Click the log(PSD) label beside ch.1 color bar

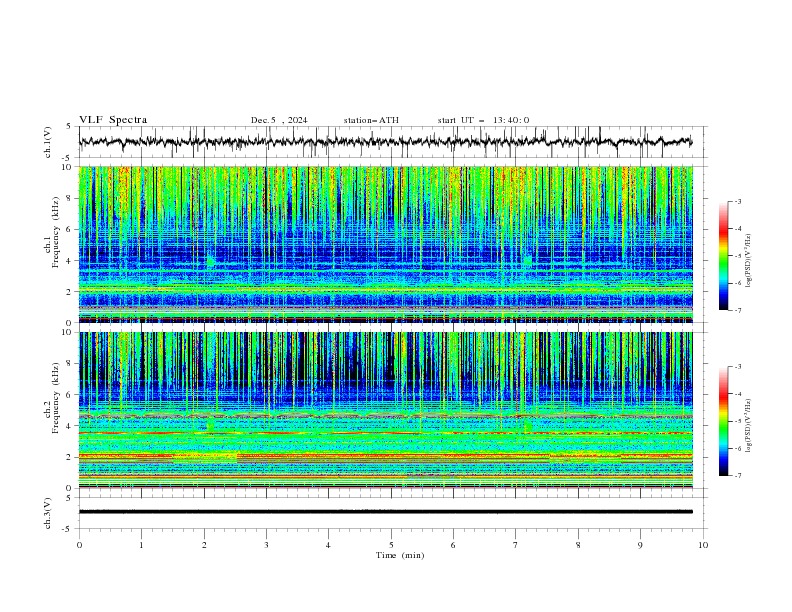click(748, 261)
